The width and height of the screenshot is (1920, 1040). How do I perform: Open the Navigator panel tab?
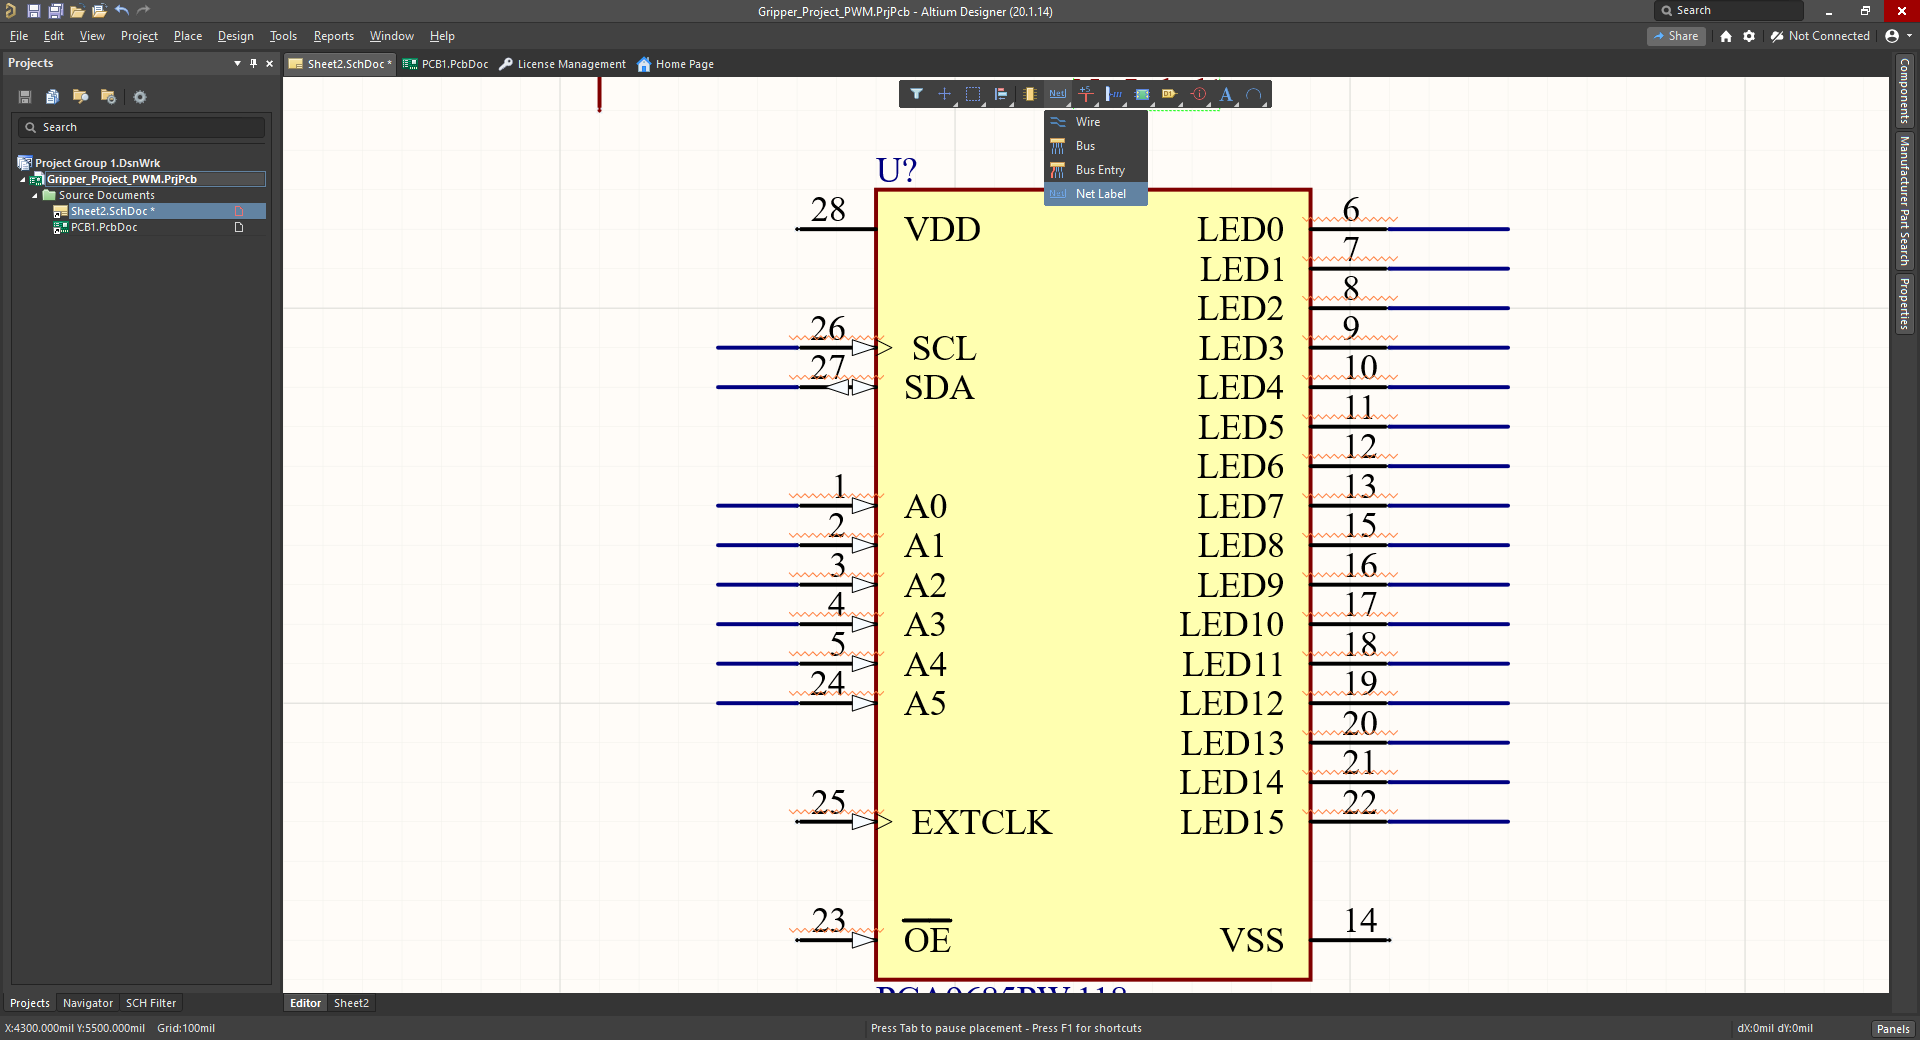coord(88,1003)
